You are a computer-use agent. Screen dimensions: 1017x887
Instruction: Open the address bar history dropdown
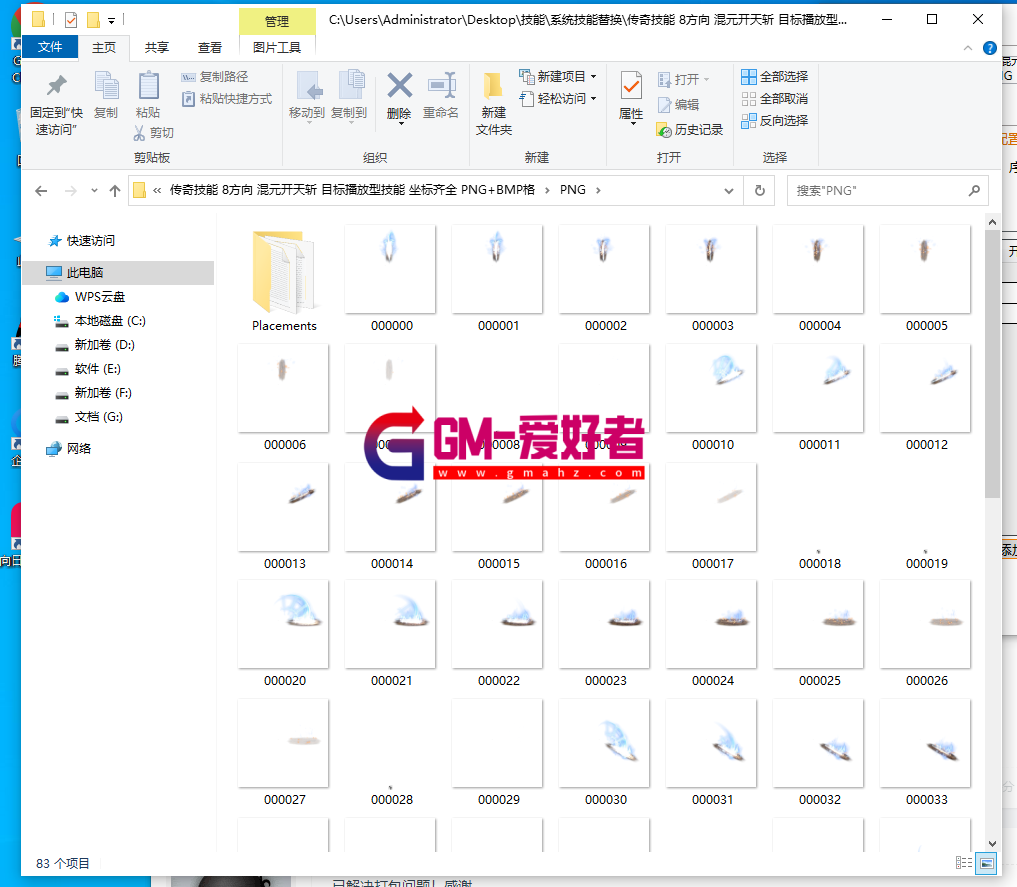[729, 191]
